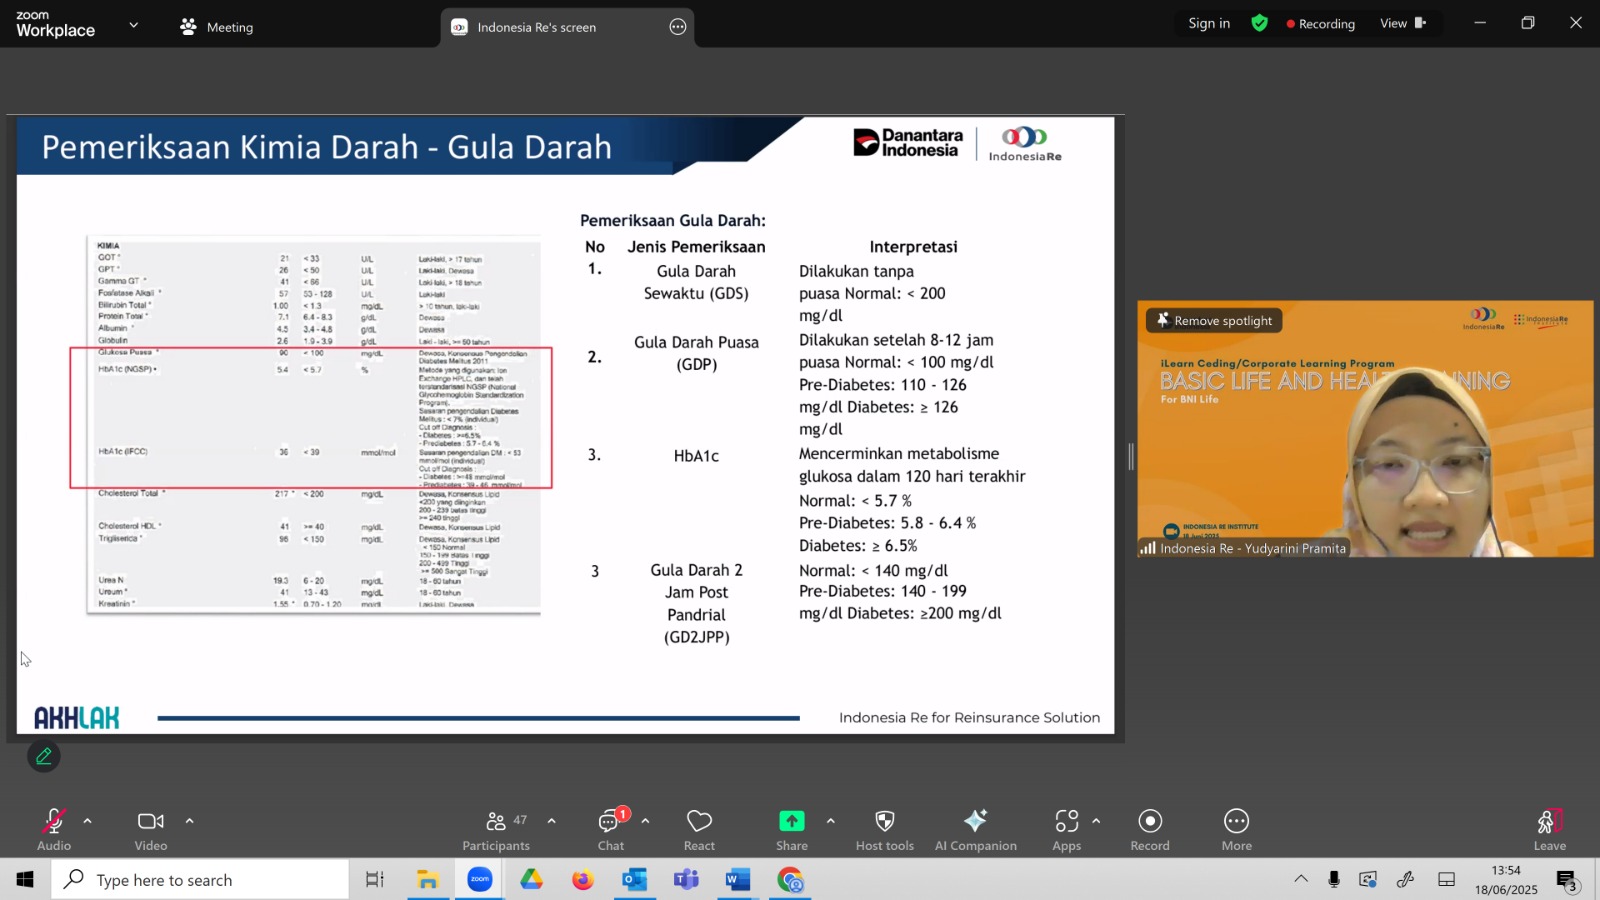Image resolution: width=1600 pixels, height=900 pixels.
Task: Click the panel divider handle beside the video
Action: click(1131, 457)
